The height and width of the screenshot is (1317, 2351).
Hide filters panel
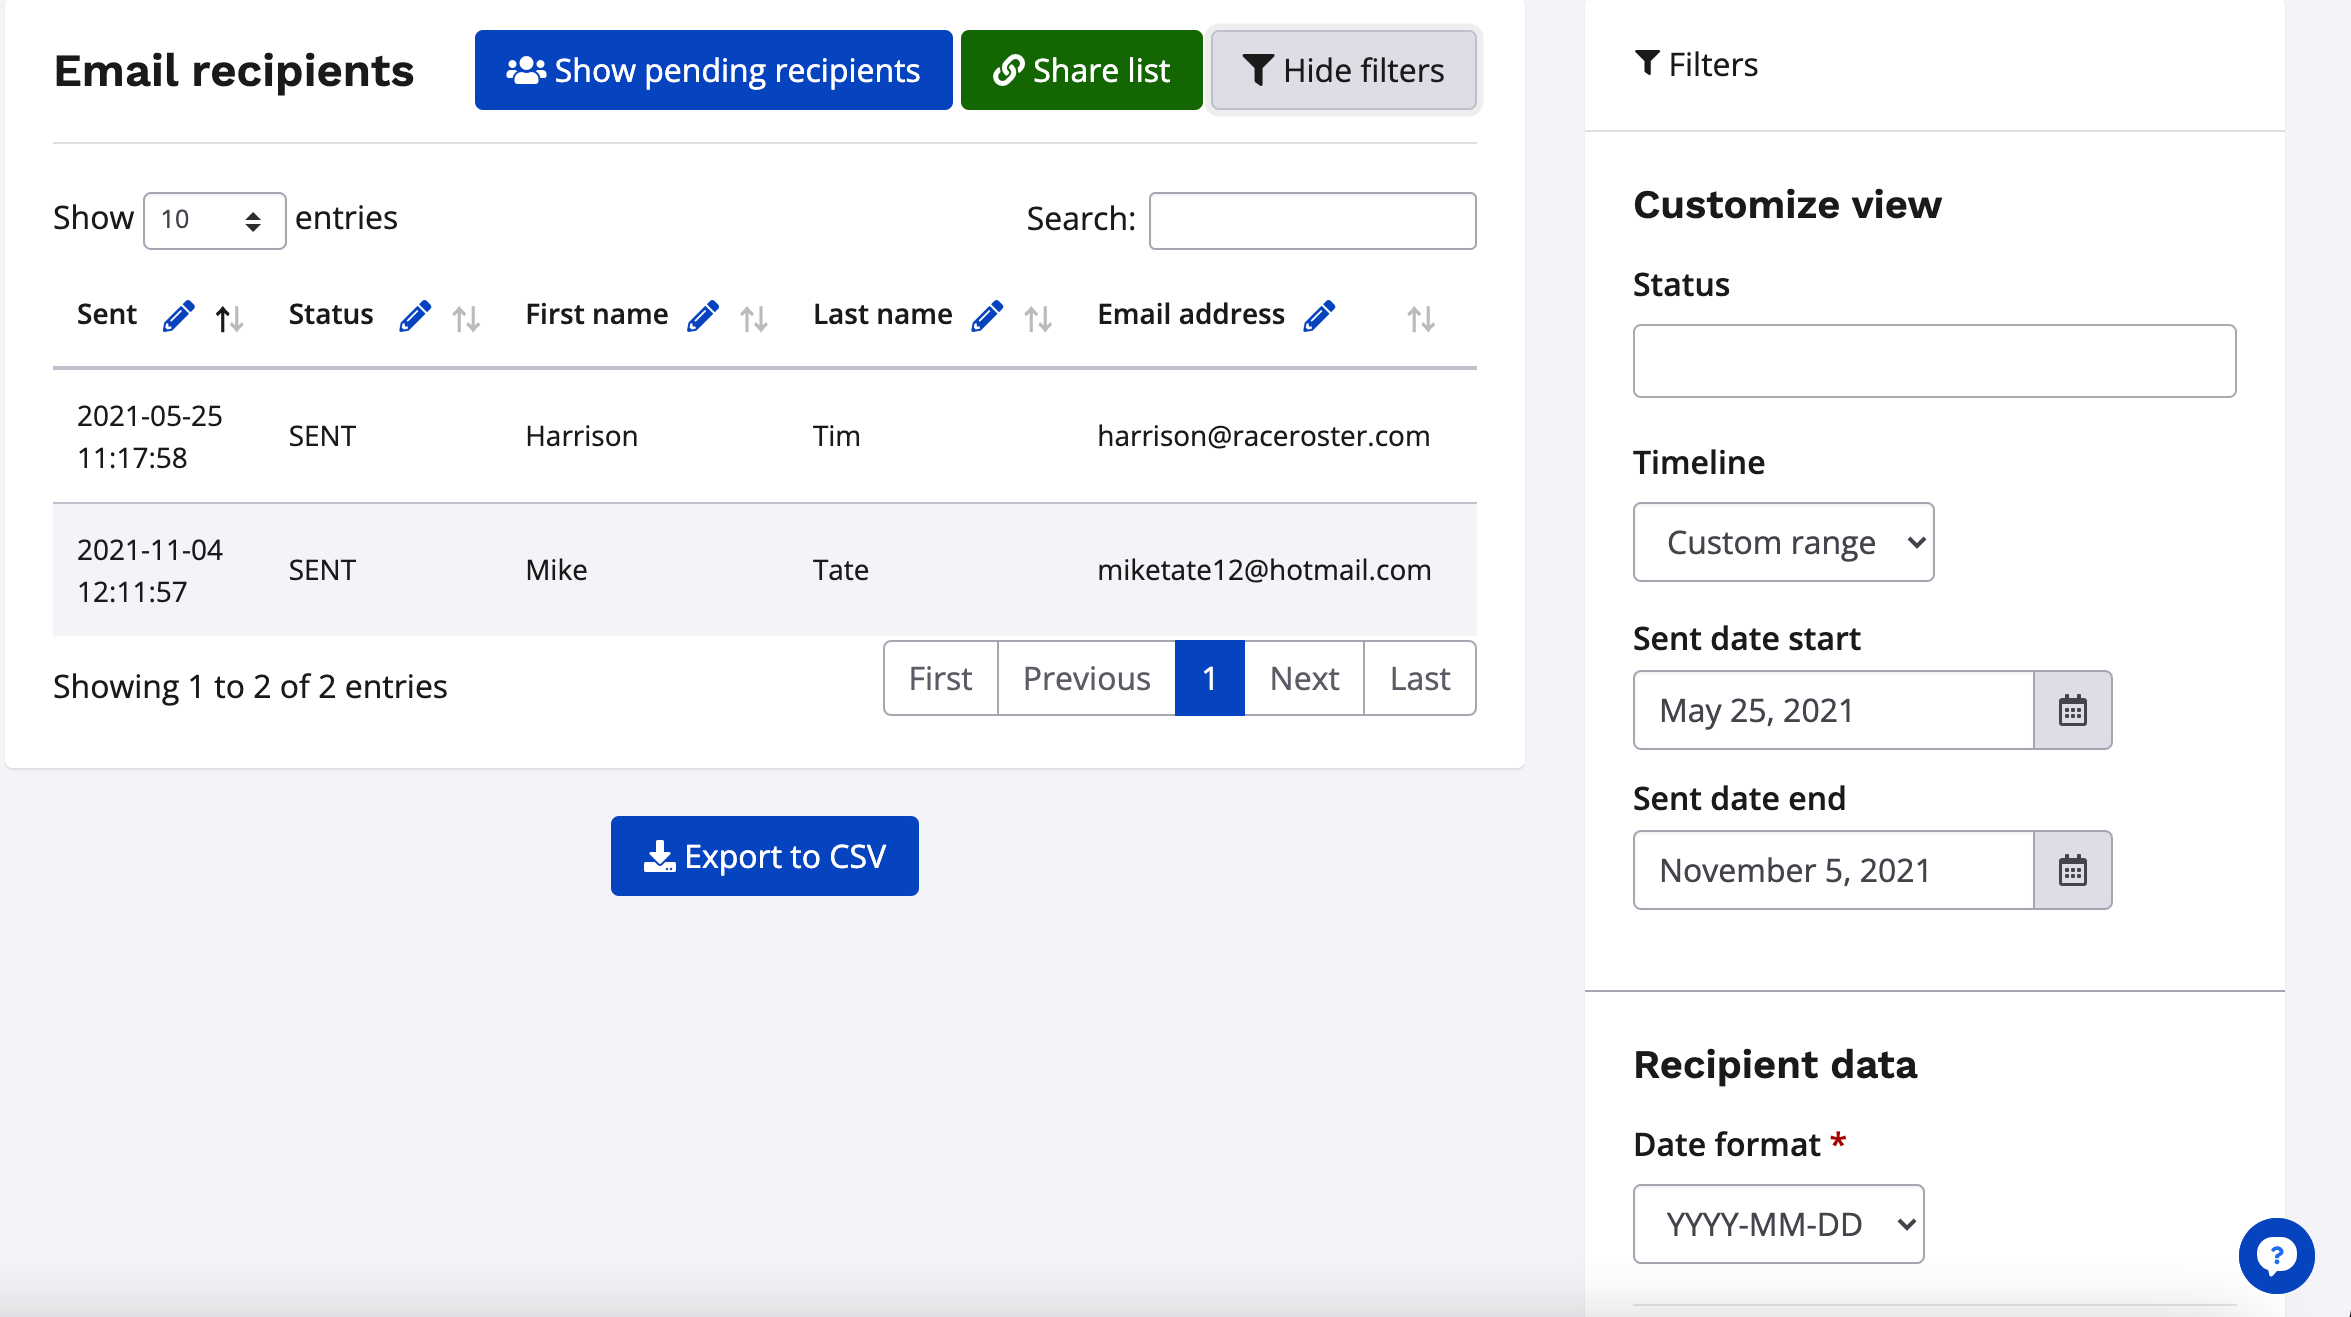[1343, 70]
